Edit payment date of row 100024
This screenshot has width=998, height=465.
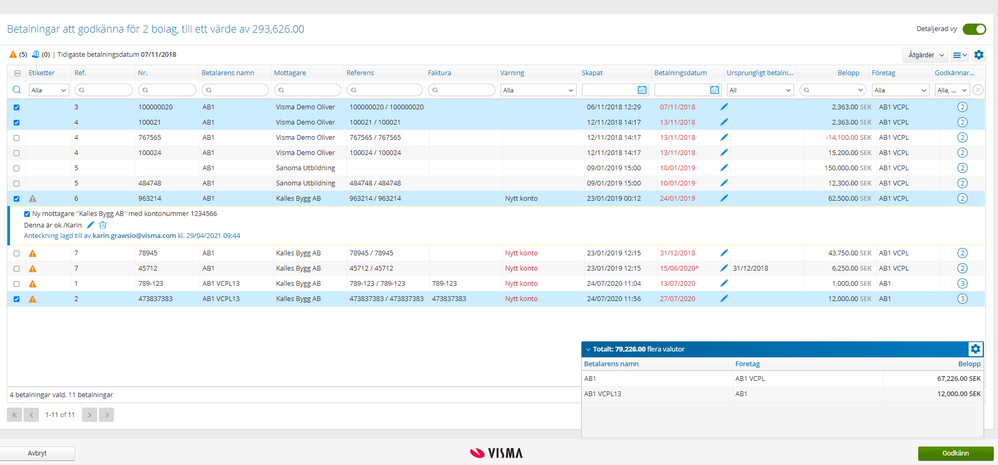pos(723,153)
